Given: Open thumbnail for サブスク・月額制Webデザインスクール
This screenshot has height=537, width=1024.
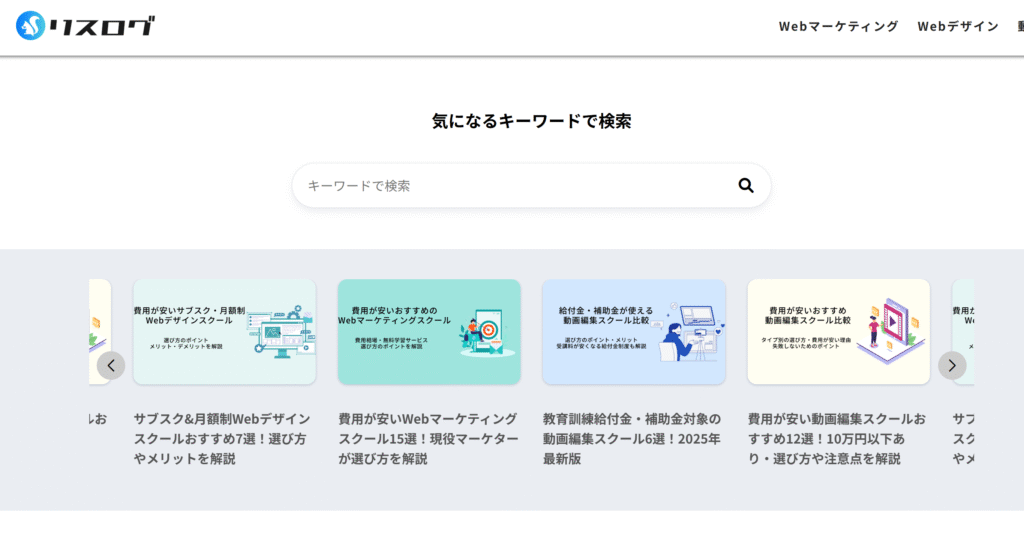Looking at the screenshot, I should click(225, 332).
